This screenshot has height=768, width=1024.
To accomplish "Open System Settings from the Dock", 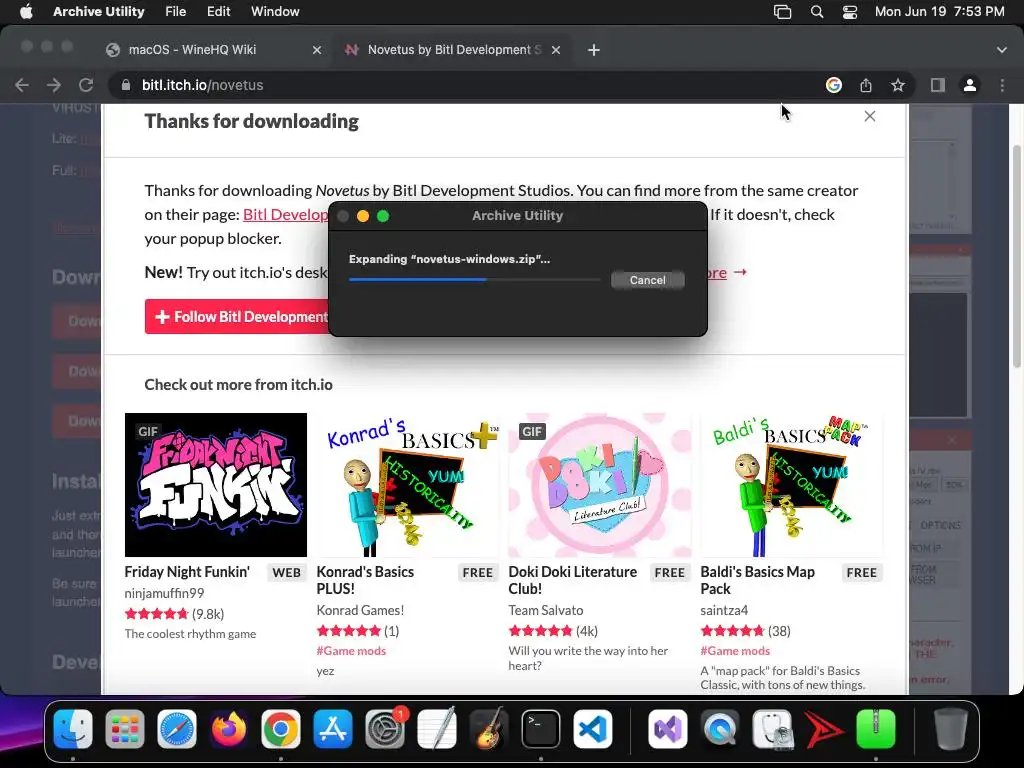I will [x=385, y=729].
